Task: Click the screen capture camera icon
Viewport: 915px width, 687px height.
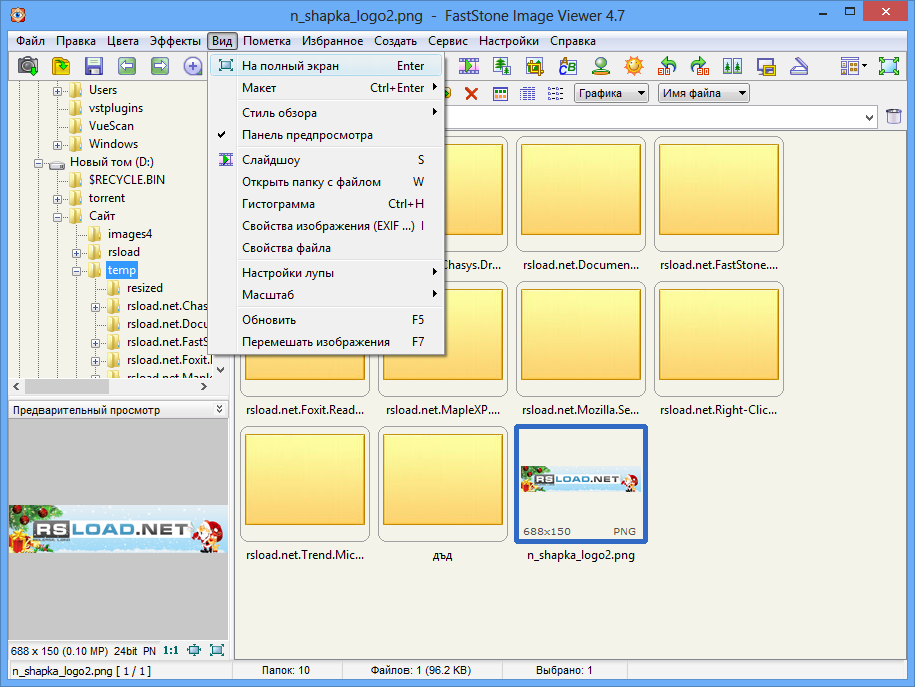Action: pyautogui.click(x=27, y=65)
